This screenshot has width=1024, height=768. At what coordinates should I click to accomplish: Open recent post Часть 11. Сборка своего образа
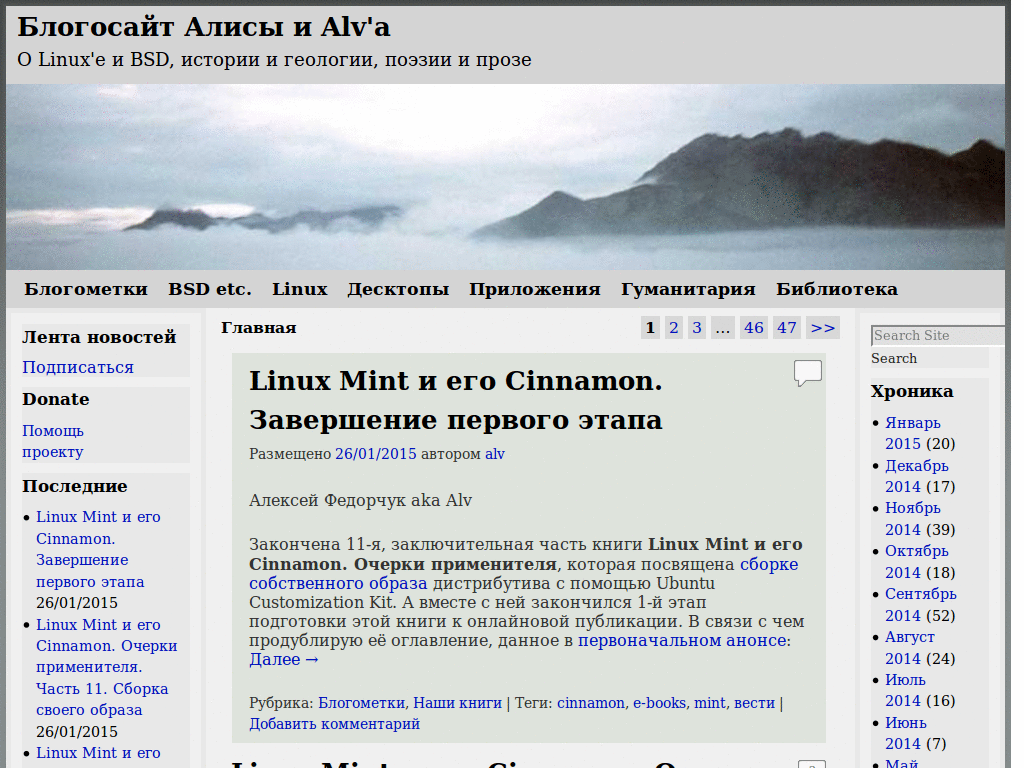(x=106, y=667)
